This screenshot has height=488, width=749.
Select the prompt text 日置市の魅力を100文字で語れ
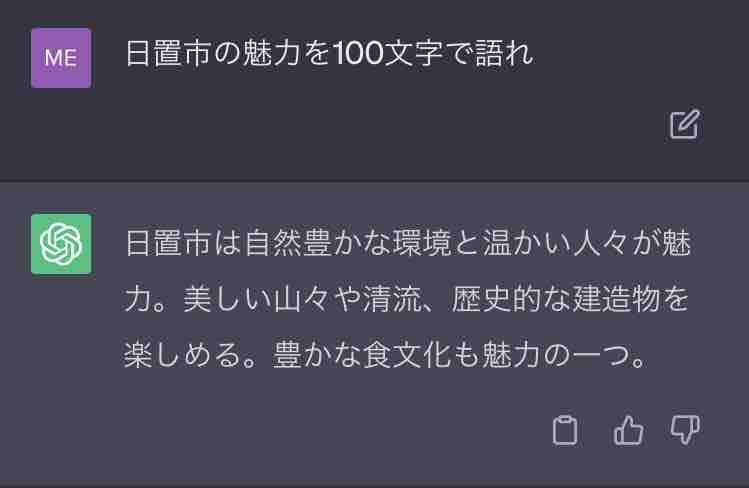pyautogui.click(x=330, y=53)
